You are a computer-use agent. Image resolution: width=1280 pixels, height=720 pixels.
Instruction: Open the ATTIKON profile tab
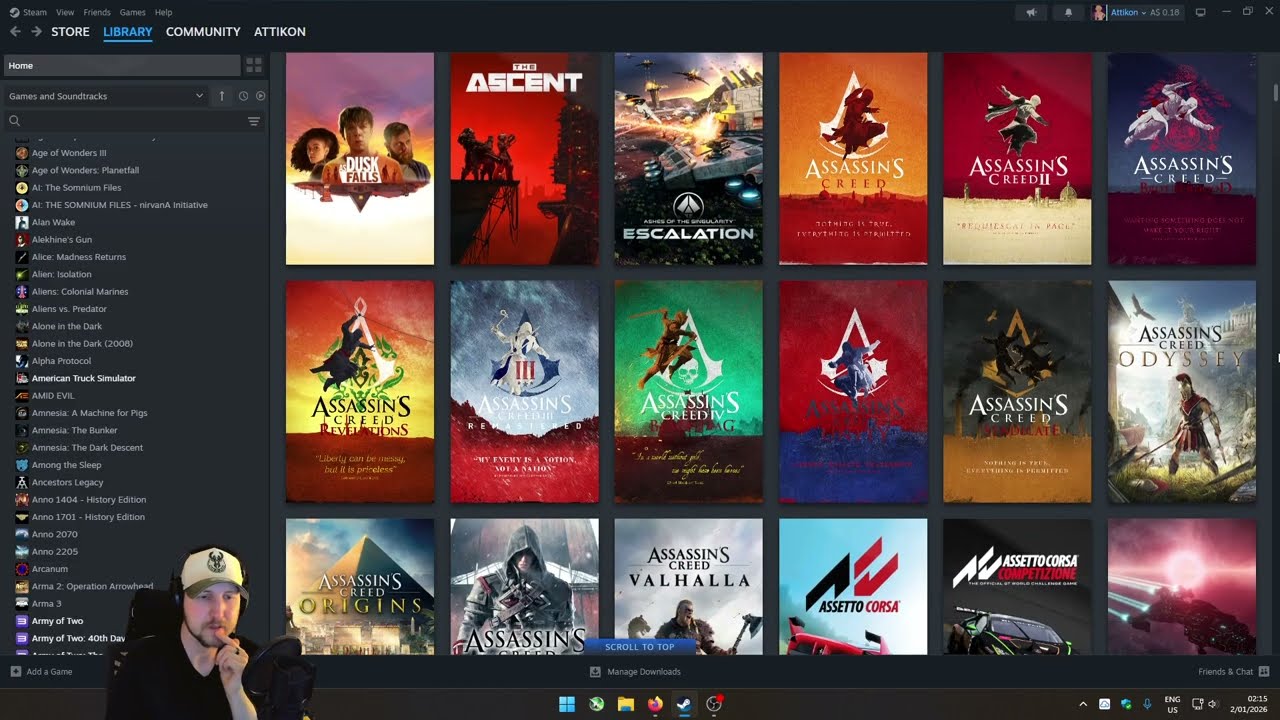click(280, 32)
